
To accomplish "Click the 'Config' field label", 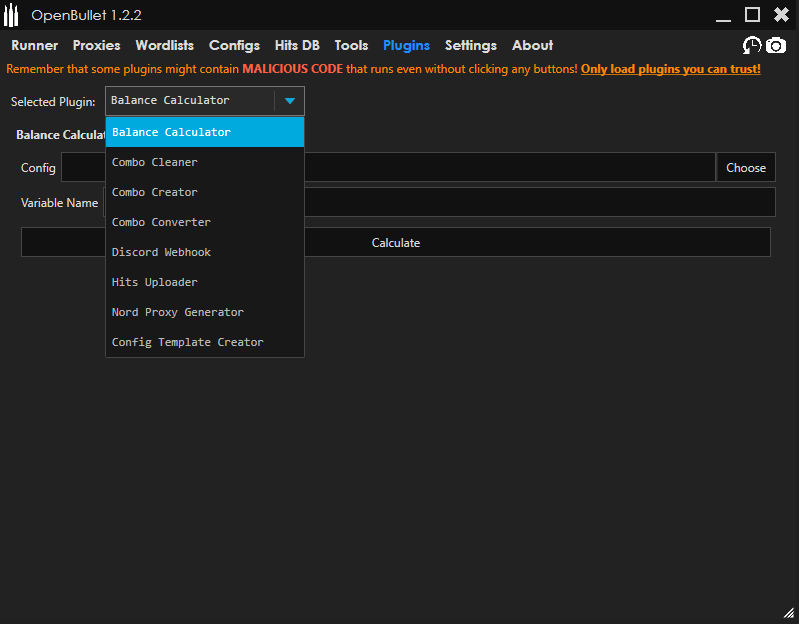I will pyautogui.click(x=38, y=168).
